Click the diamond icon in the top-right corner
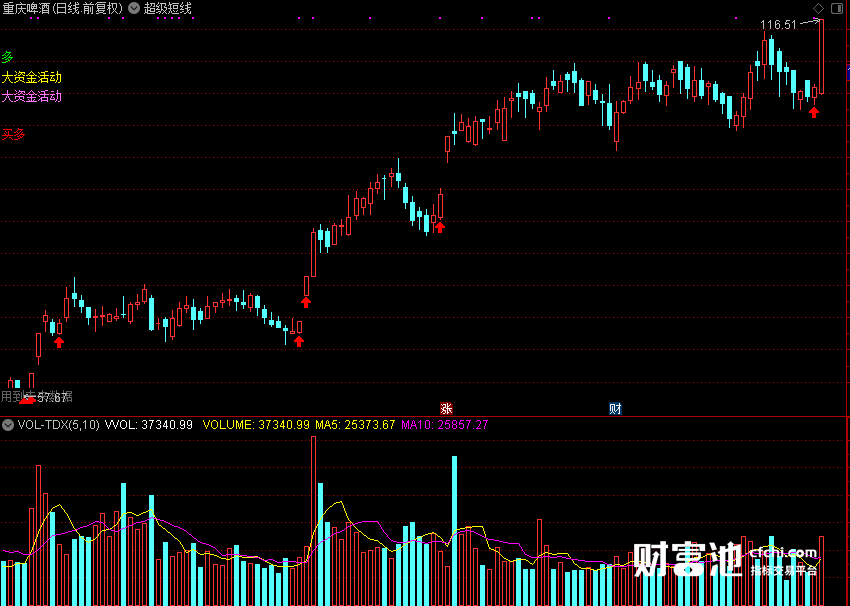The image size is (850, 606). click(x=818, y=8)
